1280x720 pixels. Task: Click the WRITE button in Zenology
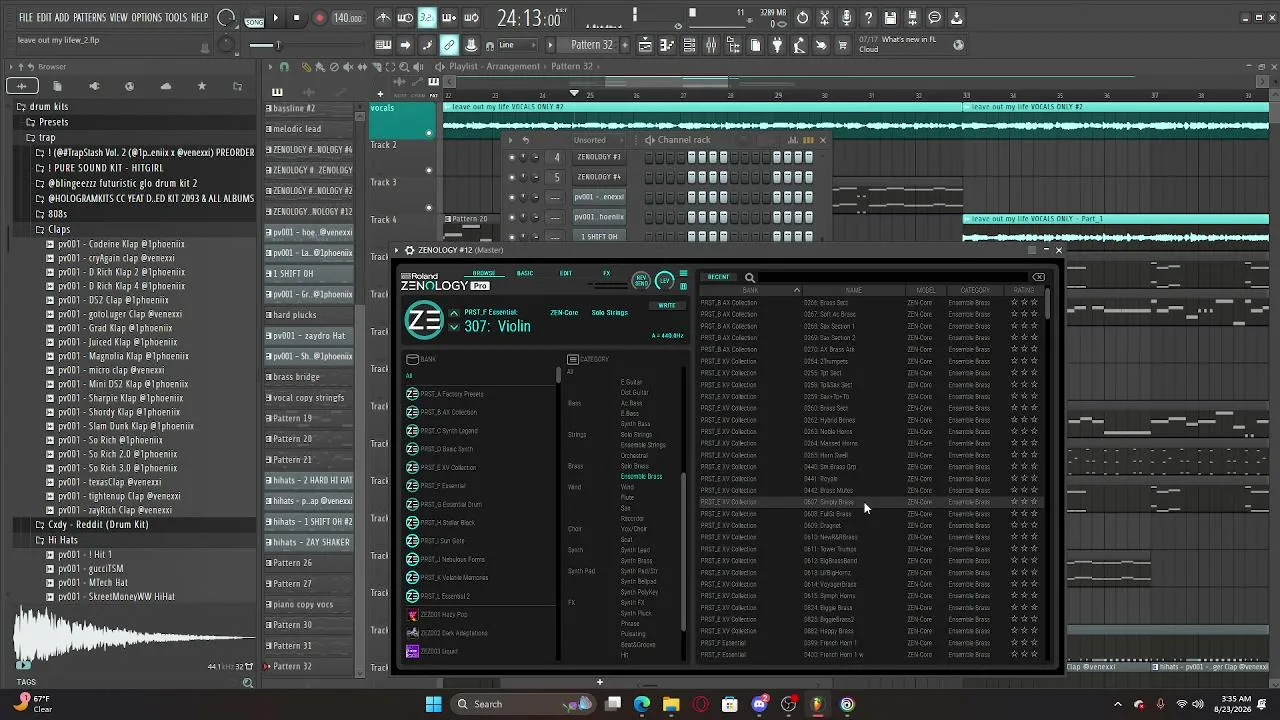[x=667, y=305]
